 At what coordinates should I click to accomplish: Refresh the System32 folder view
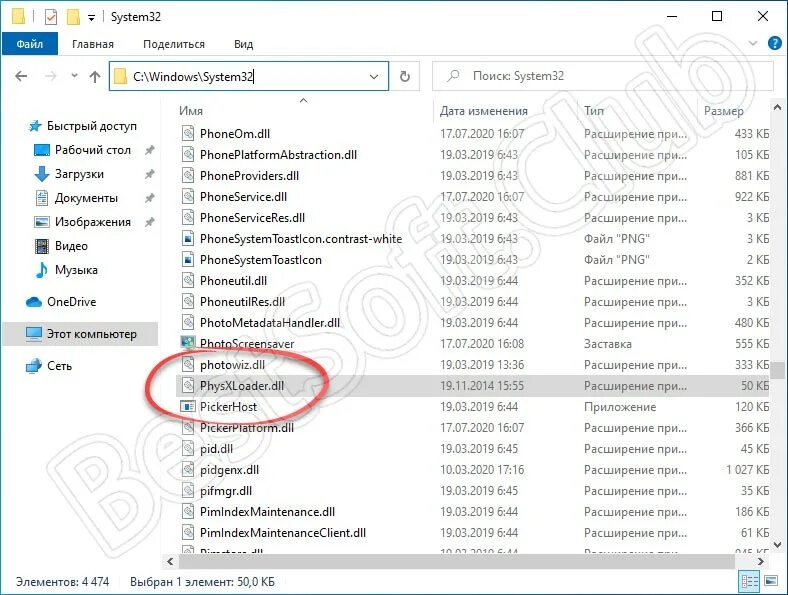coord(405,76)
